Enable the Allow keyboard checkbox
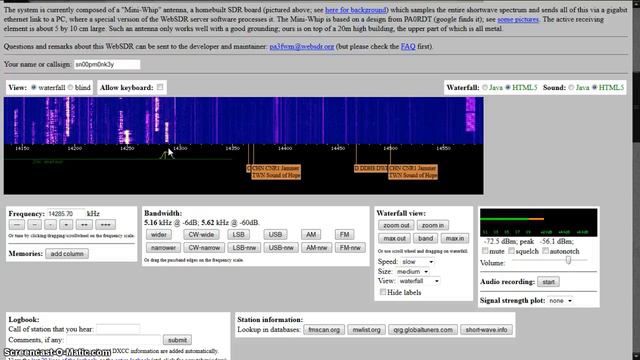 [160, 87]
